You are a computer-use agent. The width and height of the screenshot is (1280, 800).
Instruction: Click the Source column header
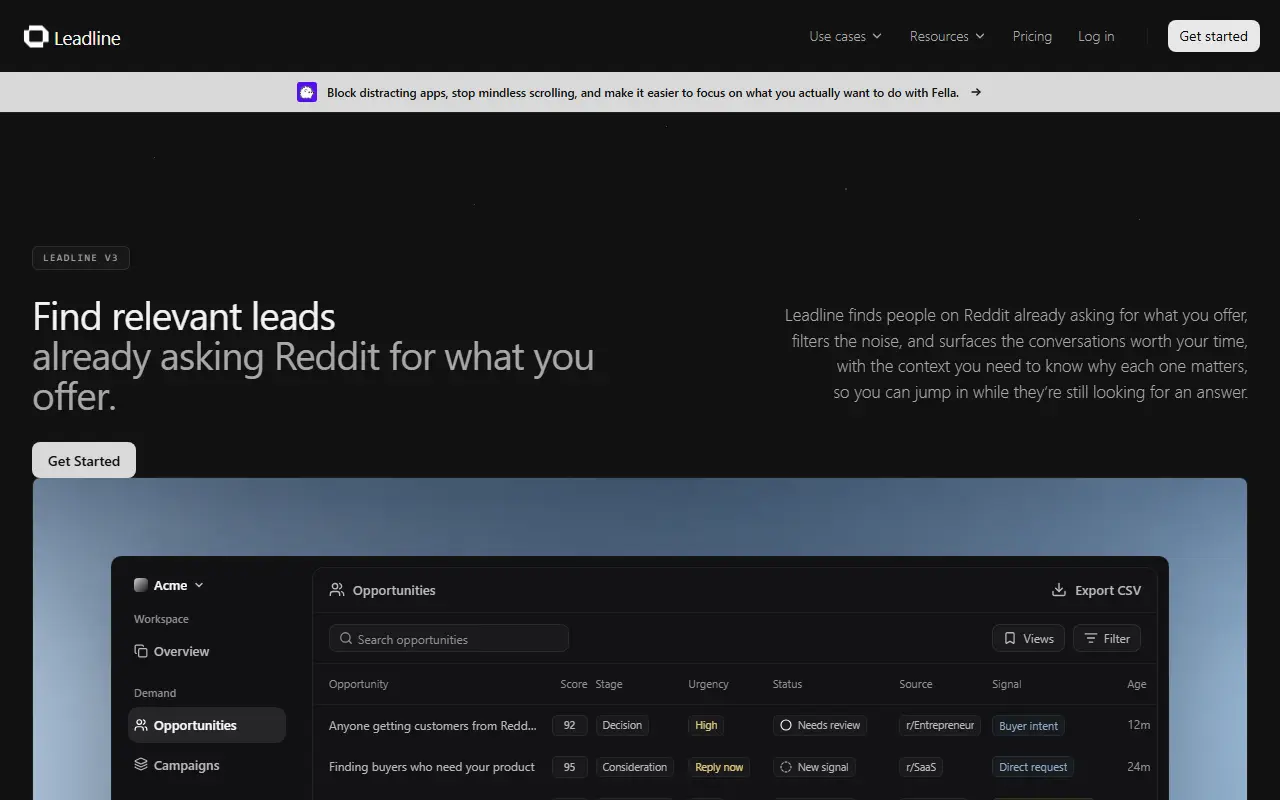pyautogui.click(x=916, y=684)
